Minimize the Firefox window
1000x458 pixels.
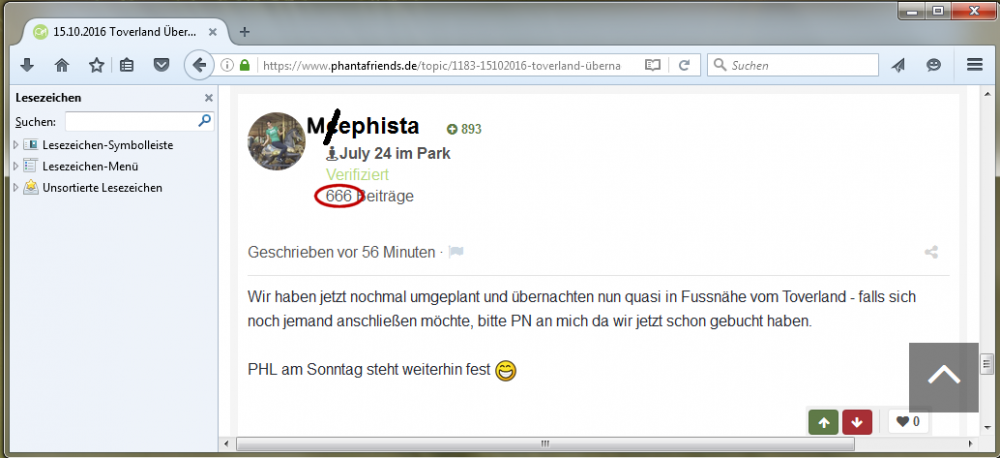[x=913, y=10]
